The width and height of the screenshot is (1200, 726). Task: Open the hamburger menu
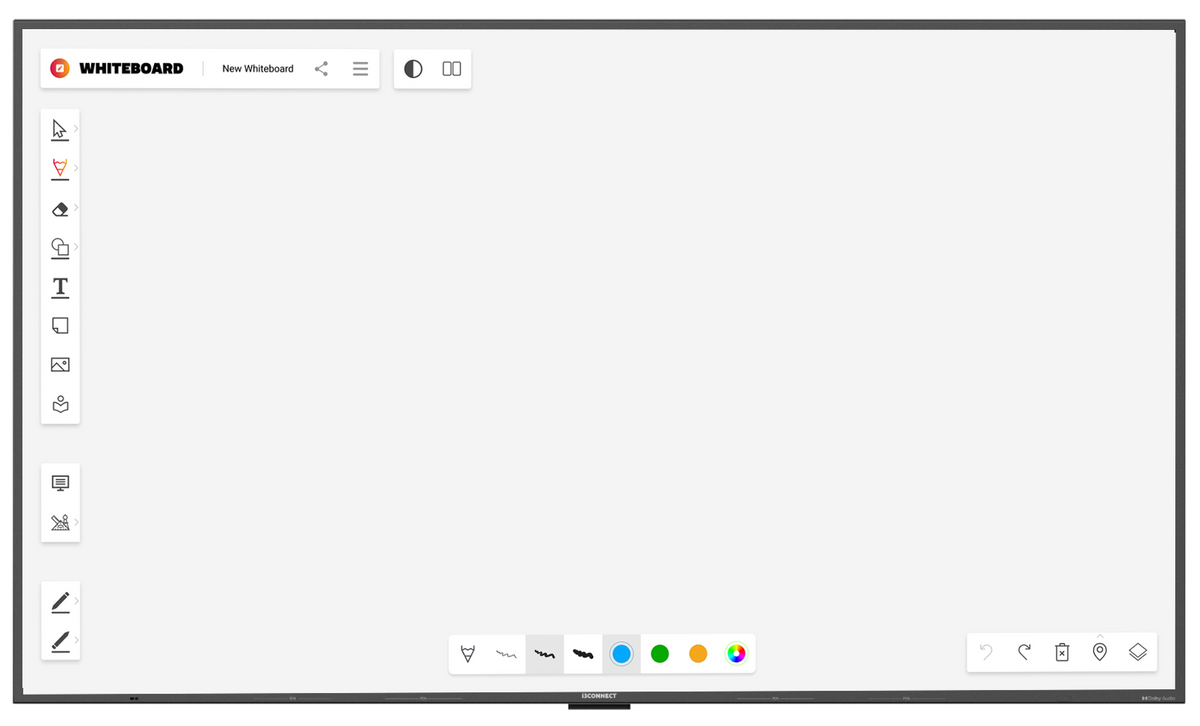coord(360,69)
